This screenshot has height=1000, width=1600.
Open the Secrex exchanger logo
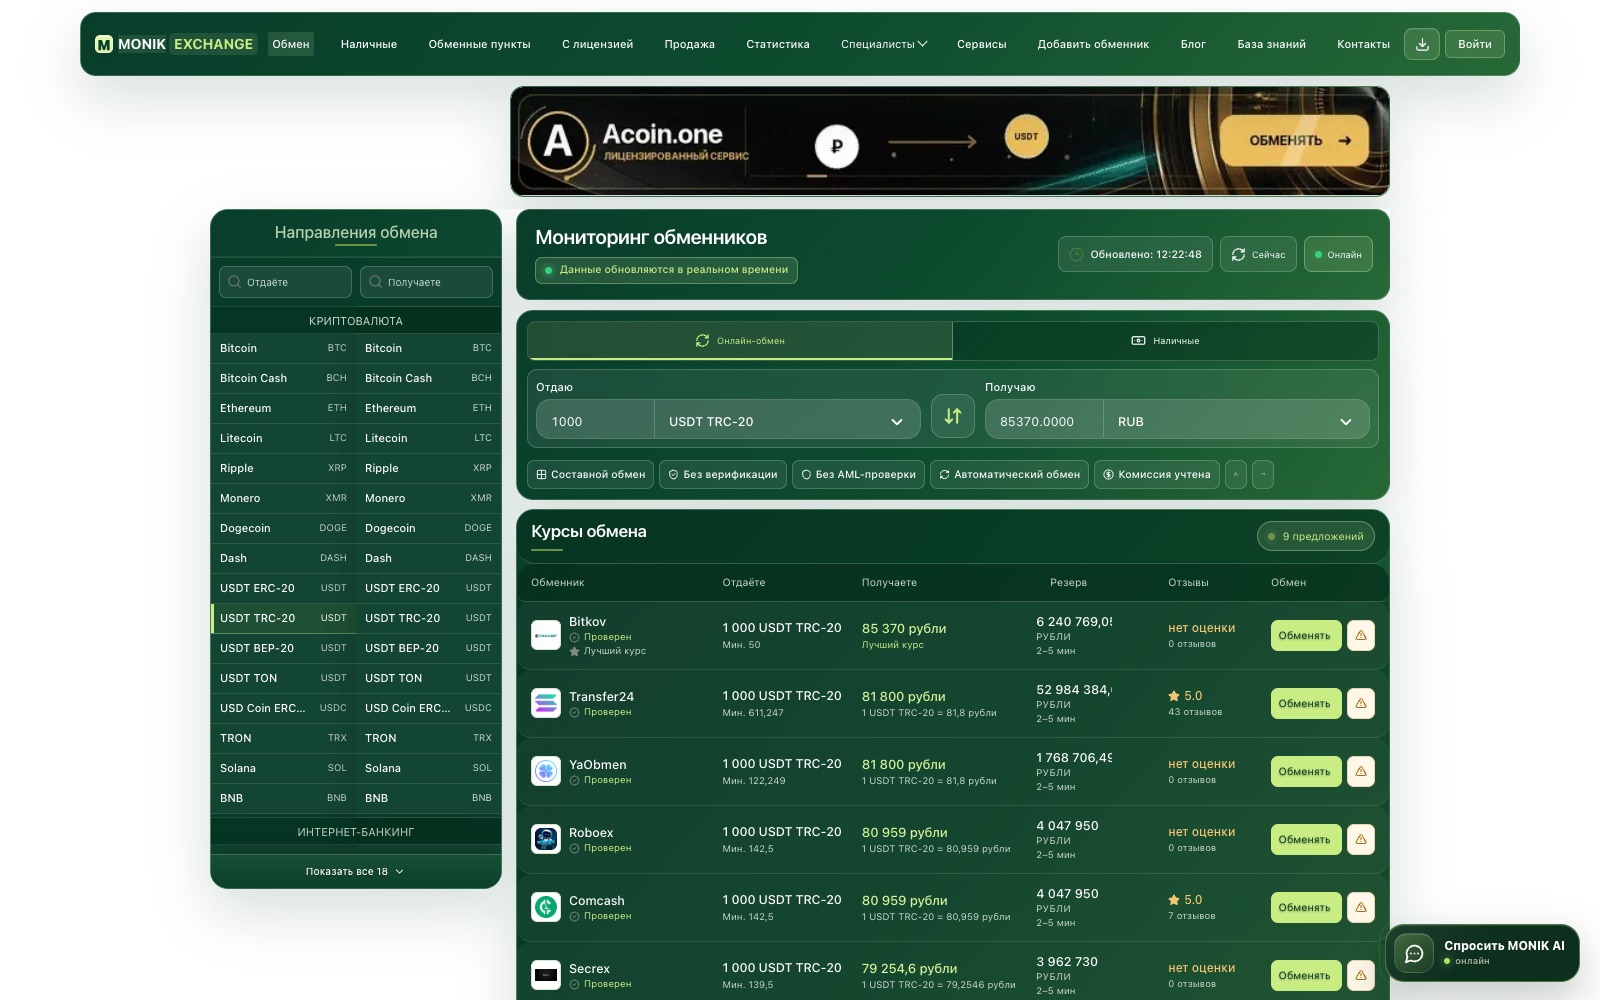[x=546, y=975]
